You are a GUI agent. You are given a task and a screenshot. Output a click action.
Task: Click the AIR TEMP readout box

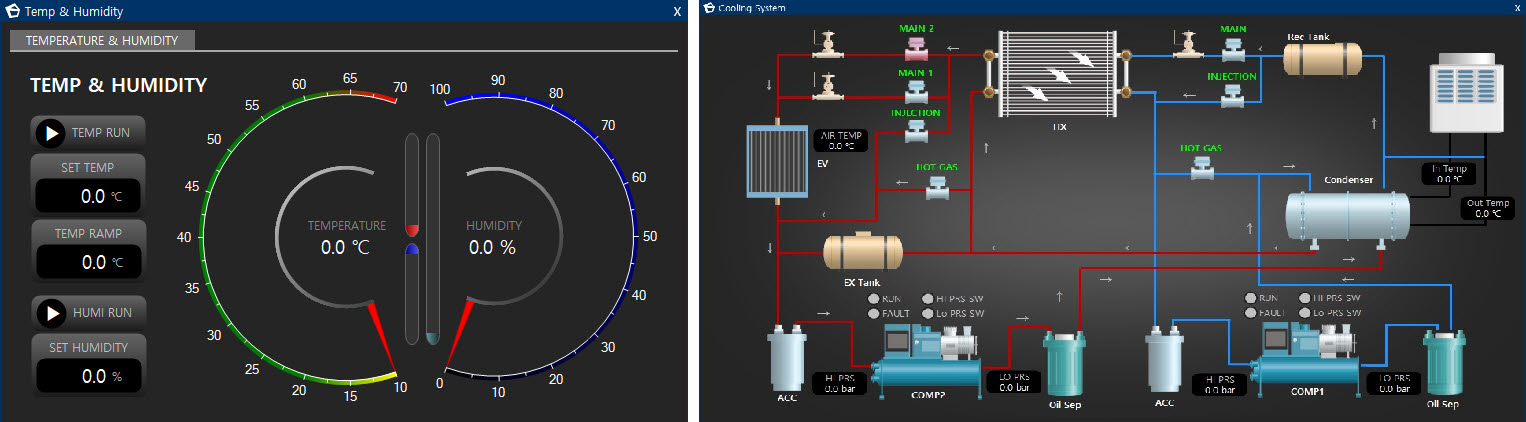pyautogui.click(x=841, y=140)
